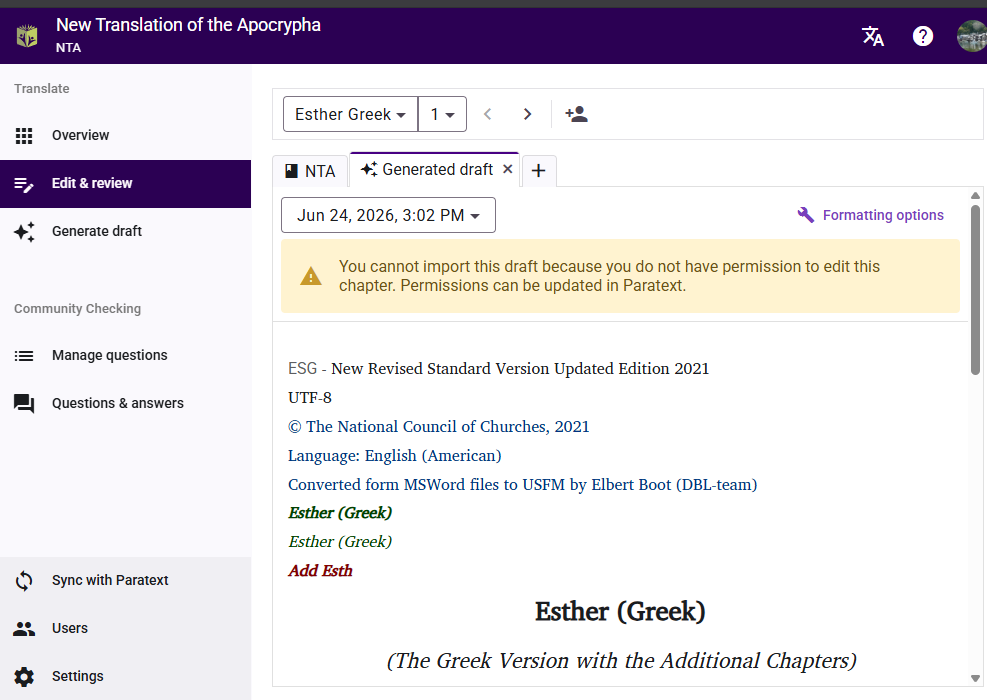The width and height of the screenshot is (987, 700).
Task: Click the language translate icon in header
Action: click(872, 36)
